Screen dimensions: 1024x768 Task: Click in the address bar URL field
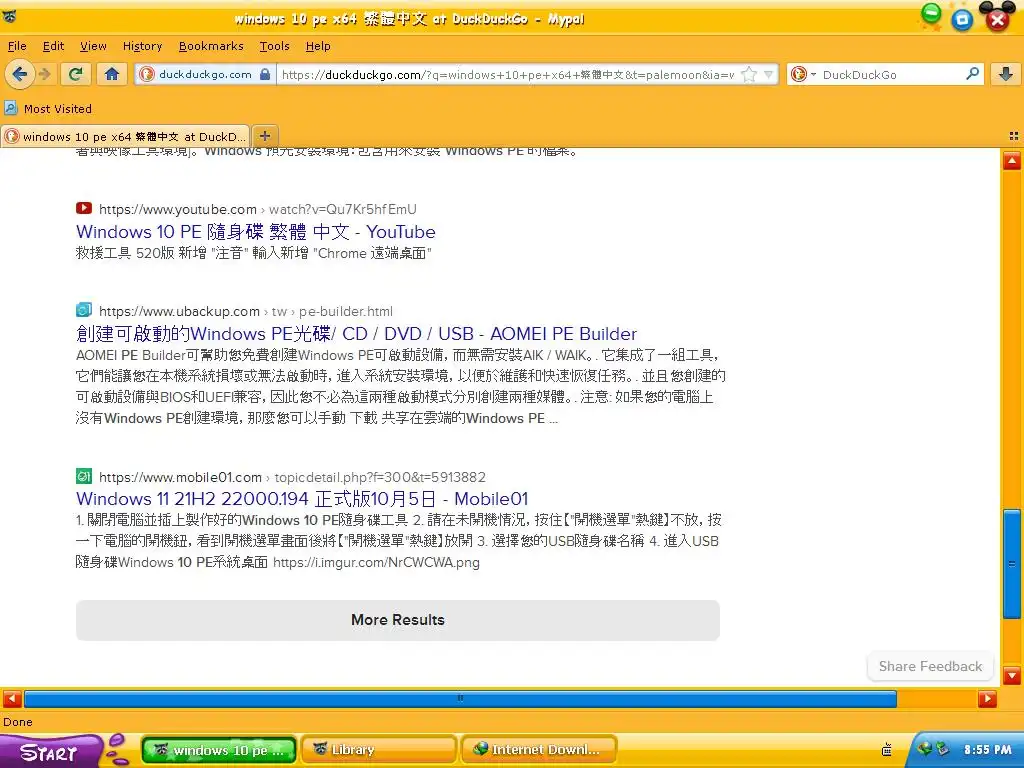[x=507, y=74]
